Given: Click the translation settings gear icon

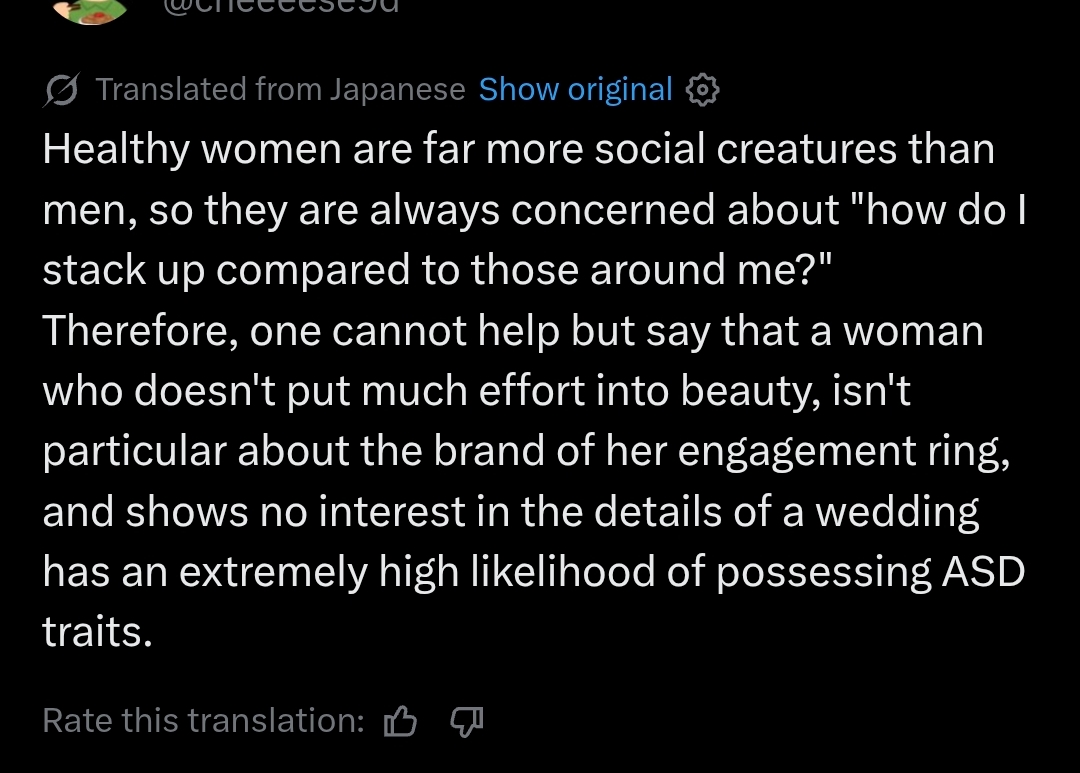Looking at the screenshot, I should pyautogui.click(x=703, y=91).
